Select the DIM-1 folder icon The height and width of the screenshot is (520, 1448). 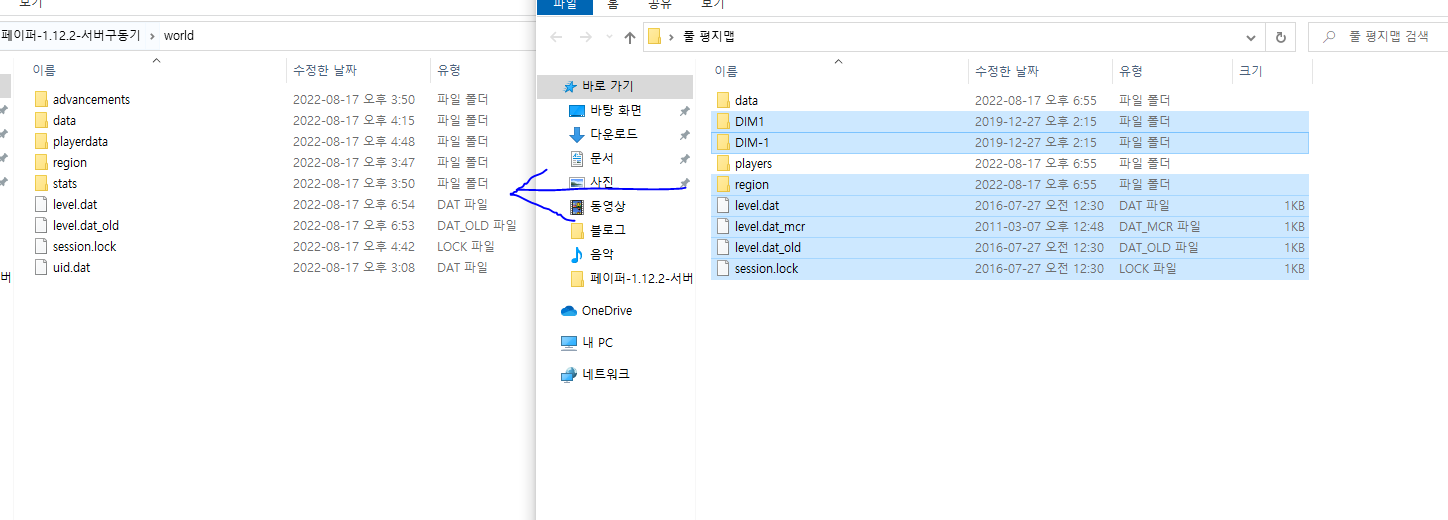point(723,142)
